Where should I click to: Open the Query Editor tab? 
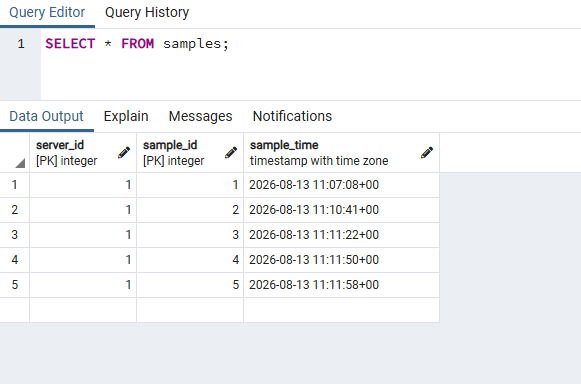coord(47,12)
